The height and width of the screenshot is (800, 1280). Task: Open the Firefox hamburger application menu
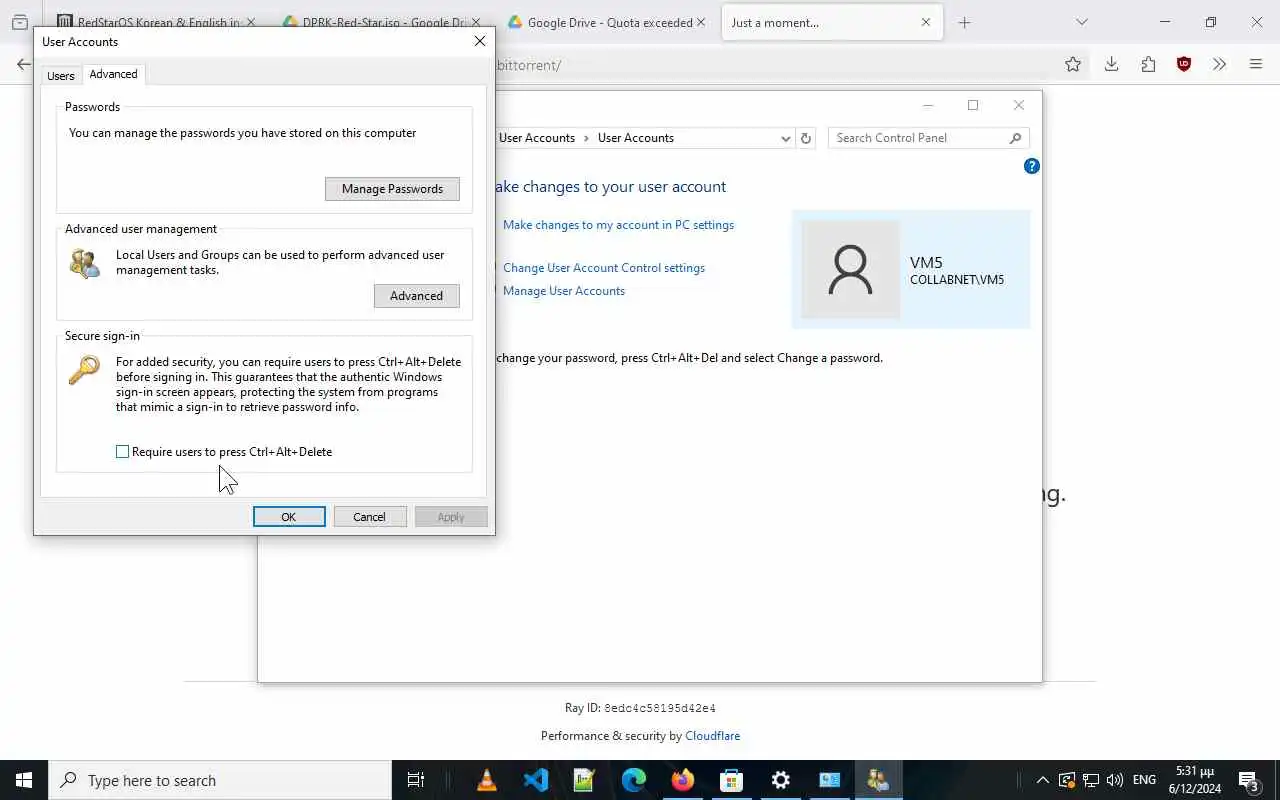tap(1256, 64)
